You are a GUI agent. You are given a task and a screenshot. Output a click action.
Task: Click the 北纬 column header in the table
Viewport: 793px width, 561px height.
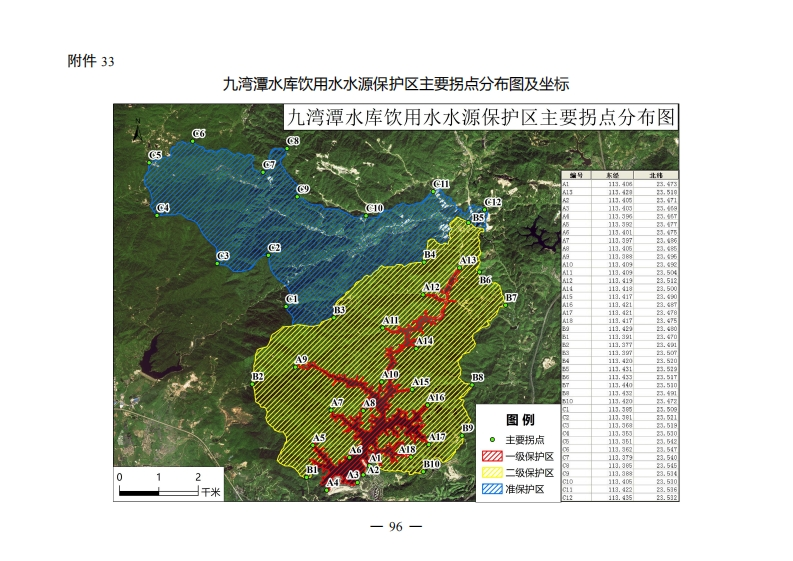pyautogui.click(x=657, y=175)
